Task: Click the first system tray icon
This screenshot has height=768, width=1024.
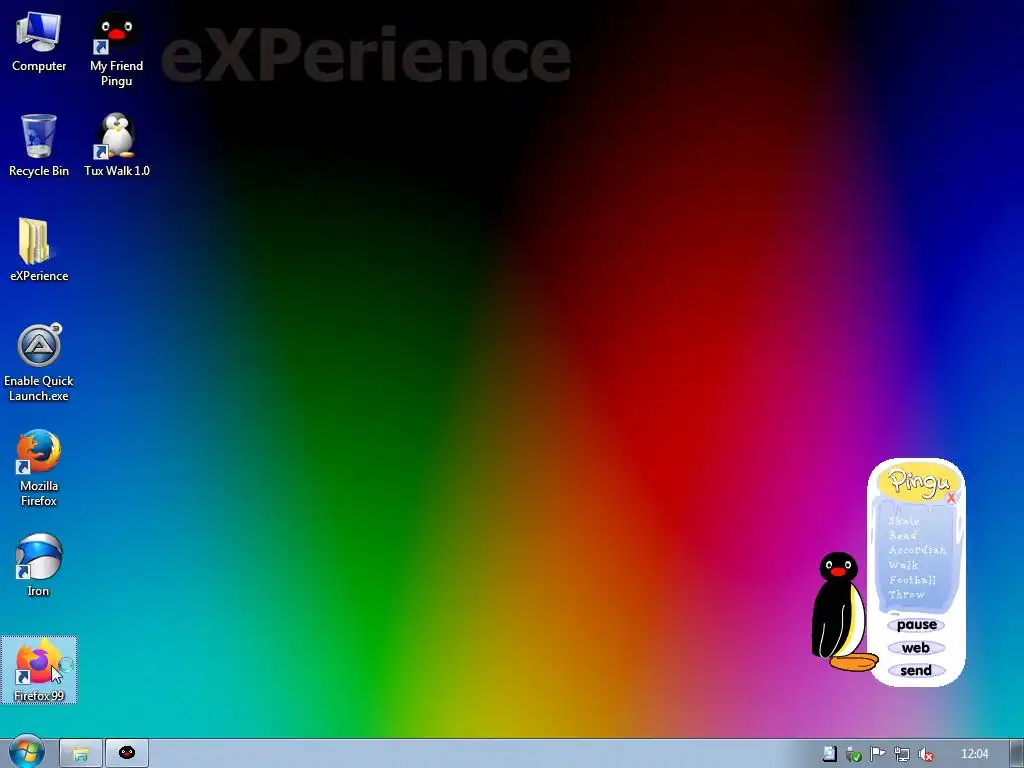Action: (829, 754)
